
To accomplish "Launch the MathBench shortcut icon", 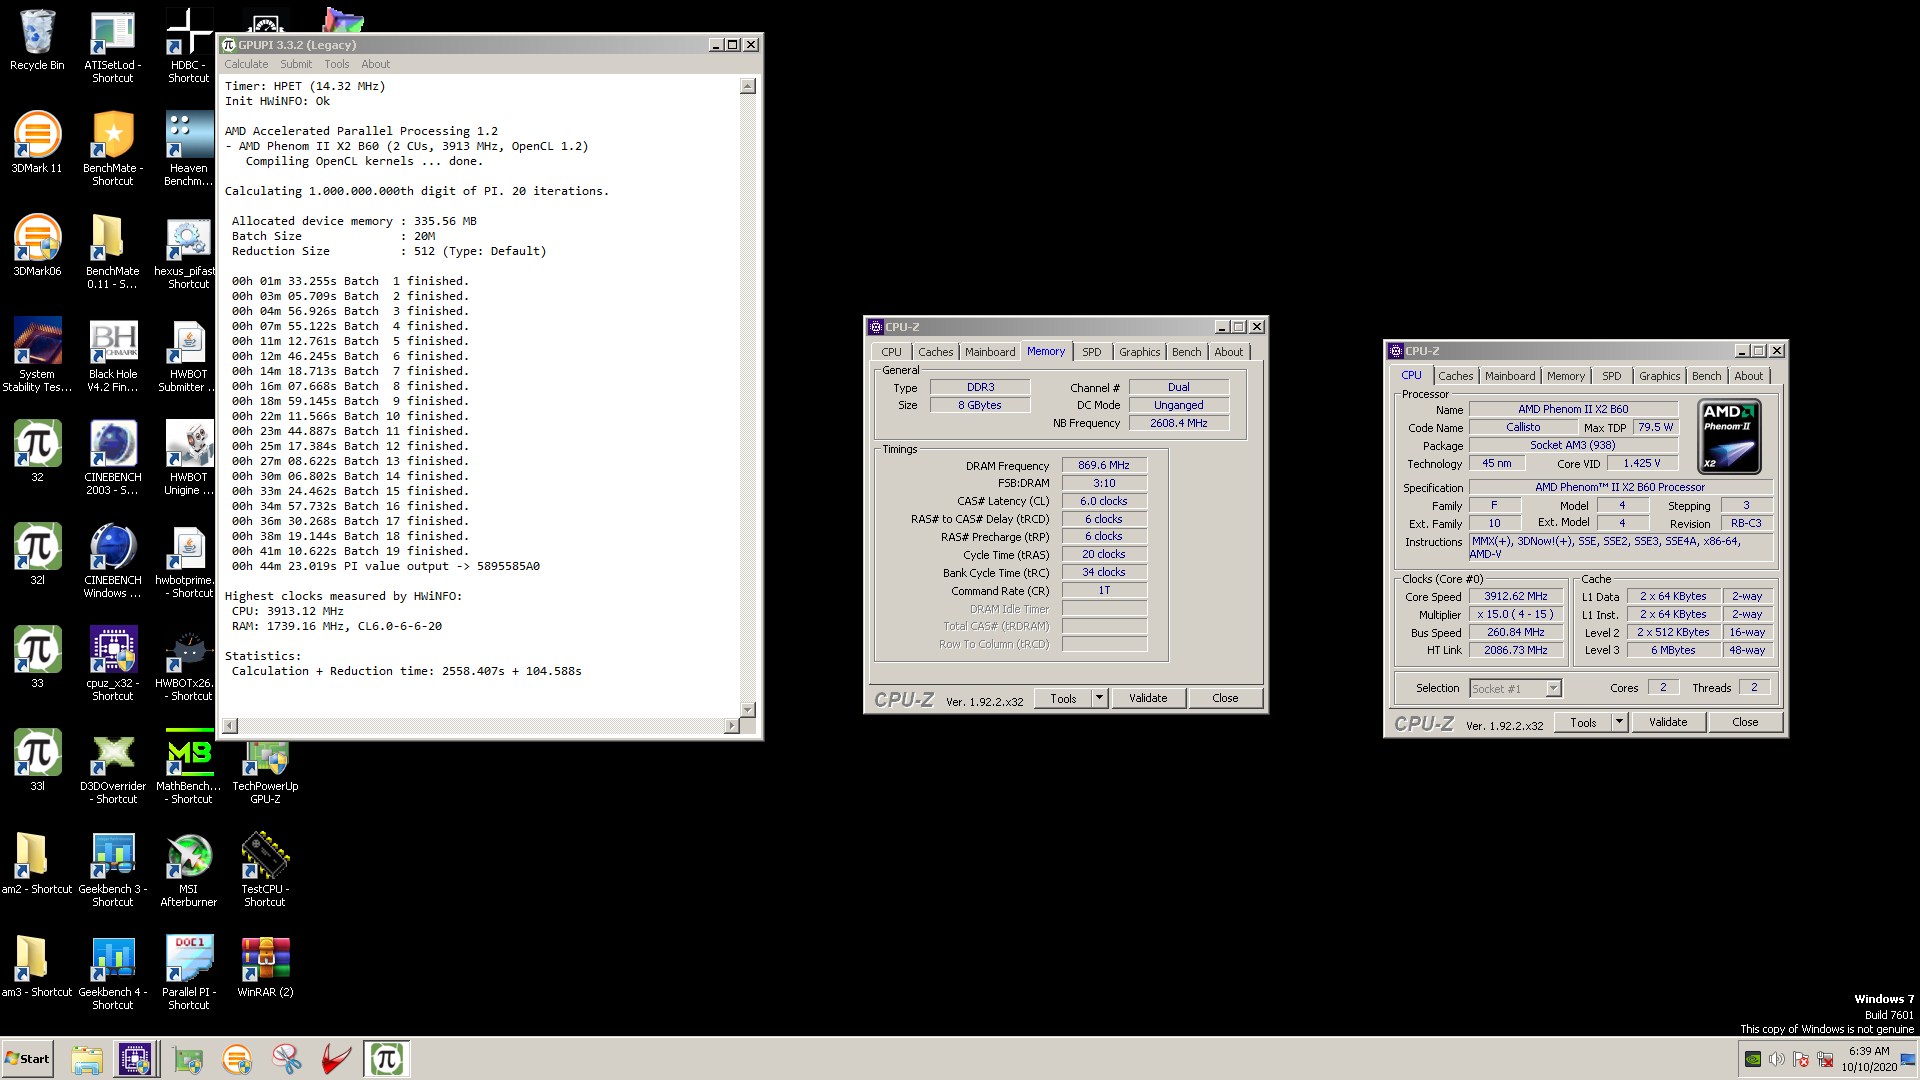I will 188,767.
